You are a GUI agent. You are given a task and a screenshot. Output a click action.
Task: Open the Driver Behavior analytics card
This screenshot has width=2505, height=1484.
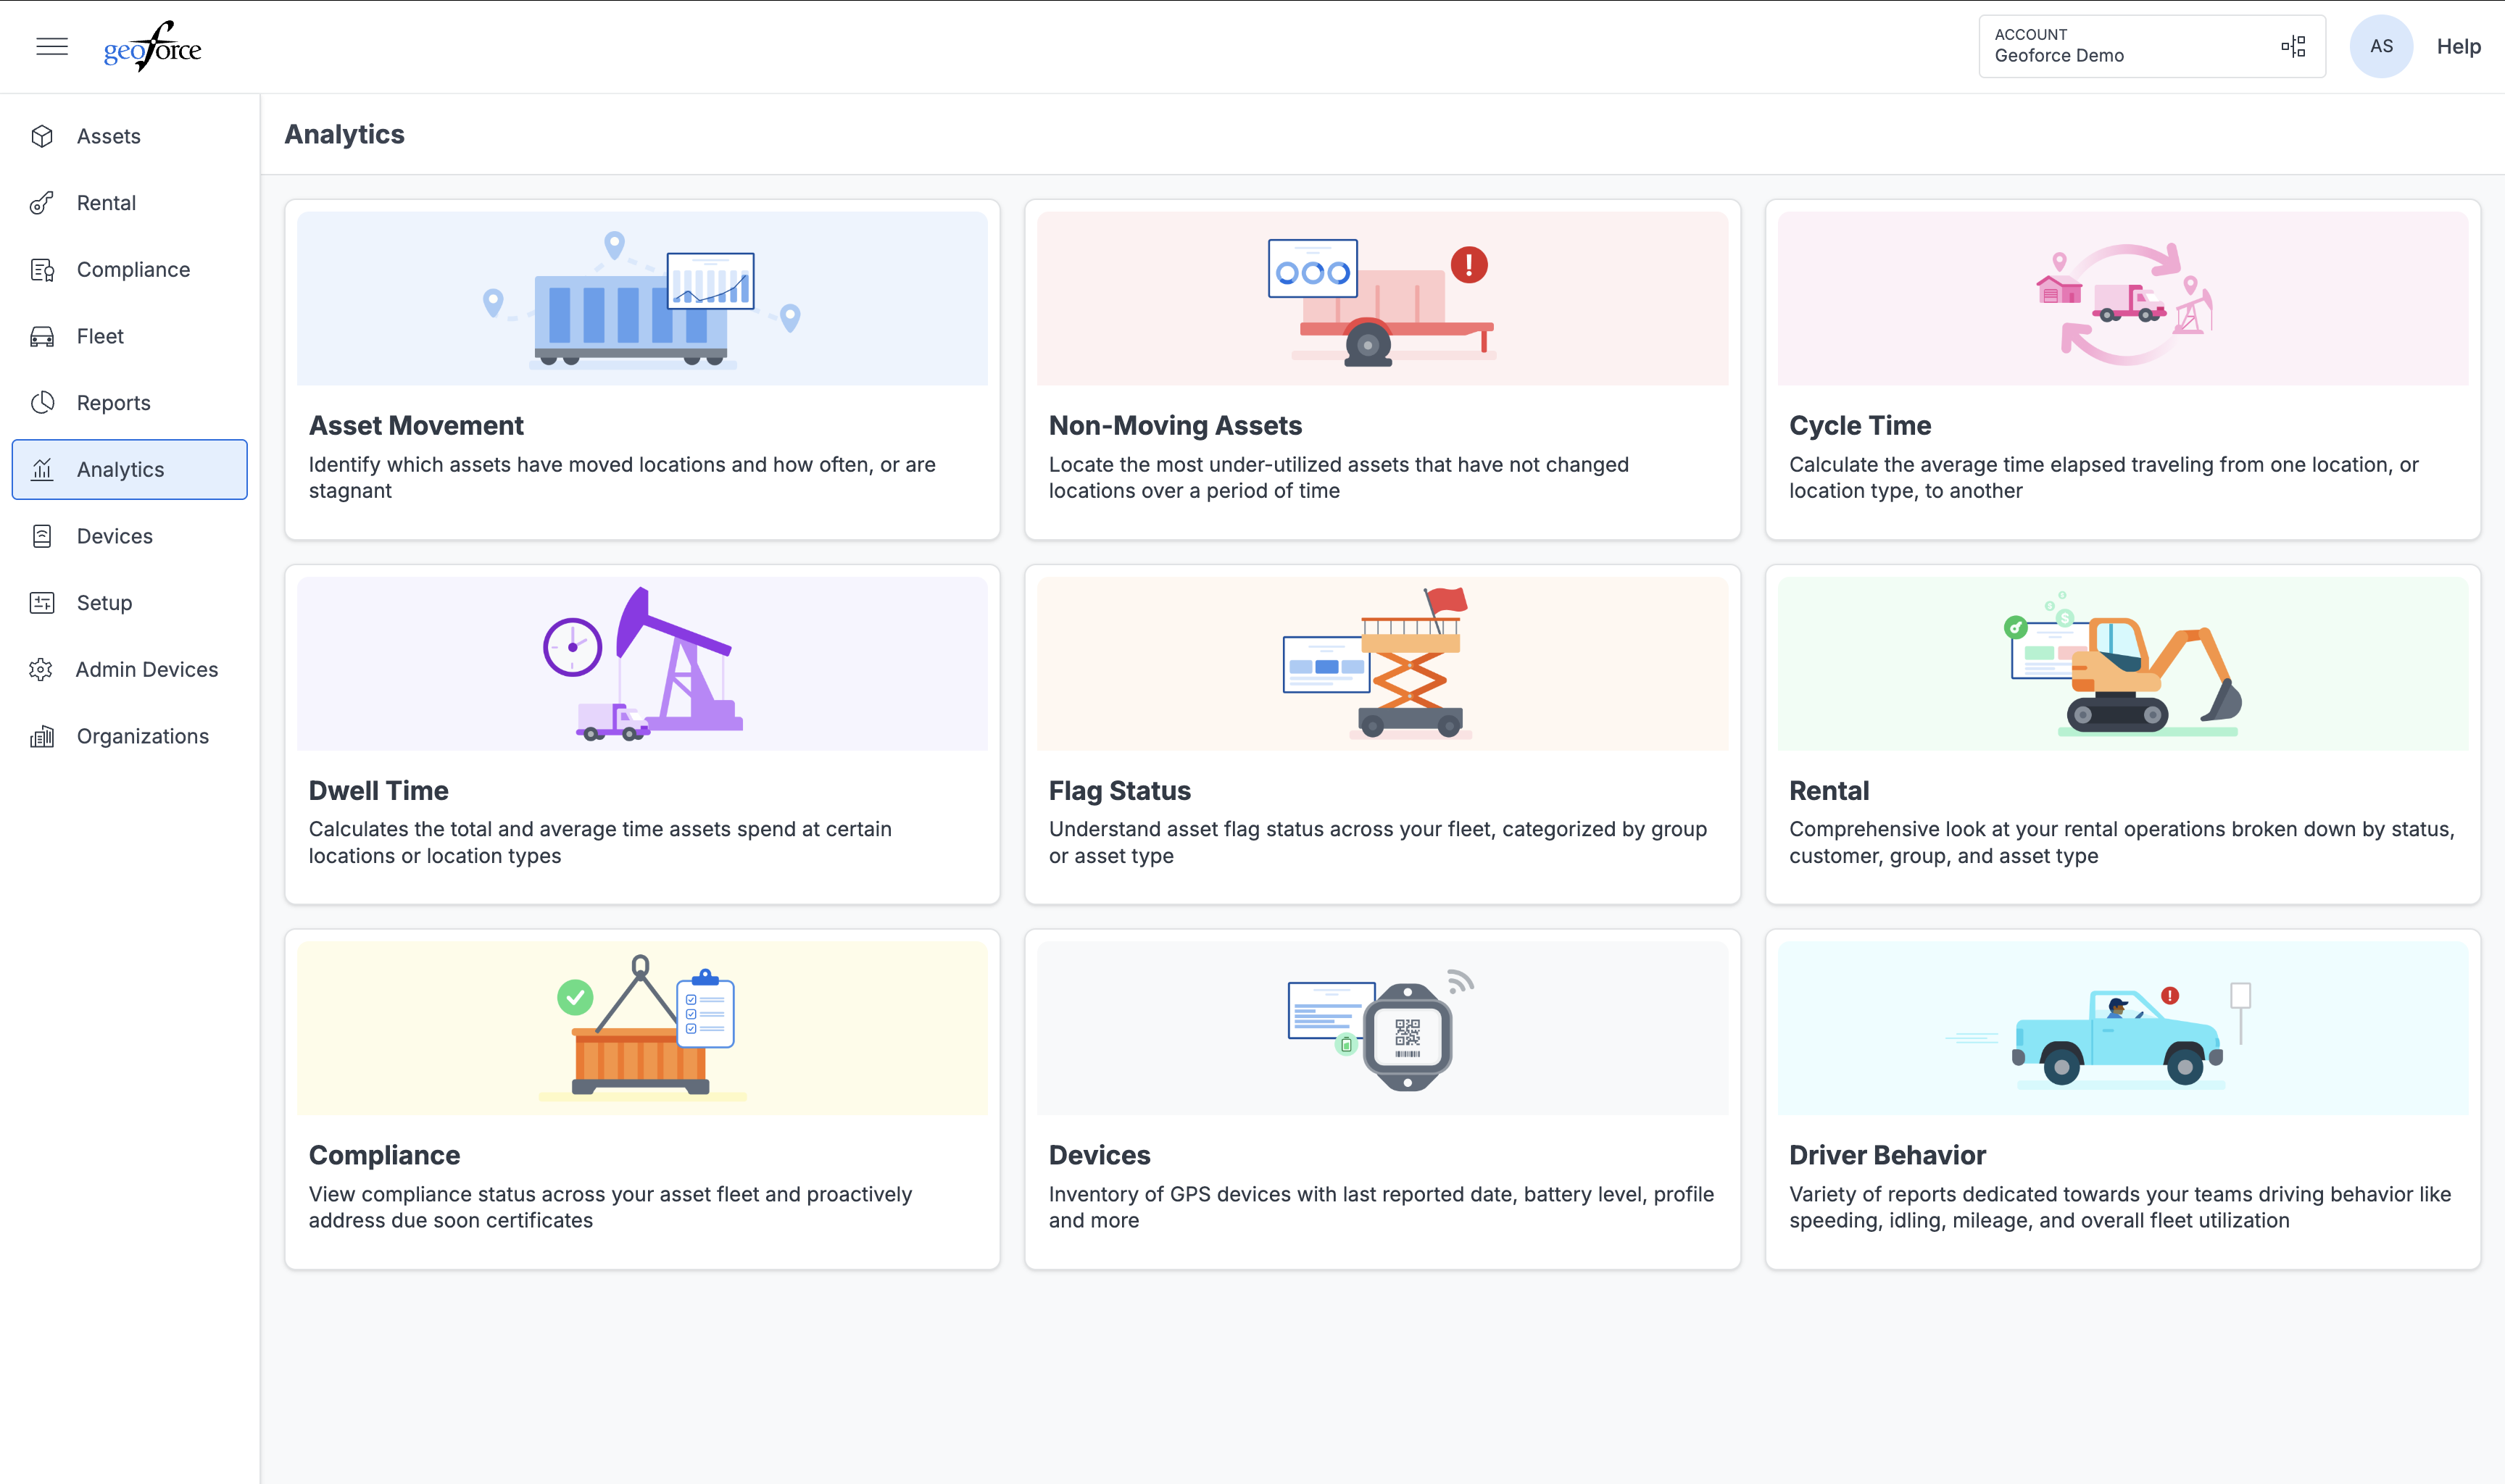coord(2123,1100)
